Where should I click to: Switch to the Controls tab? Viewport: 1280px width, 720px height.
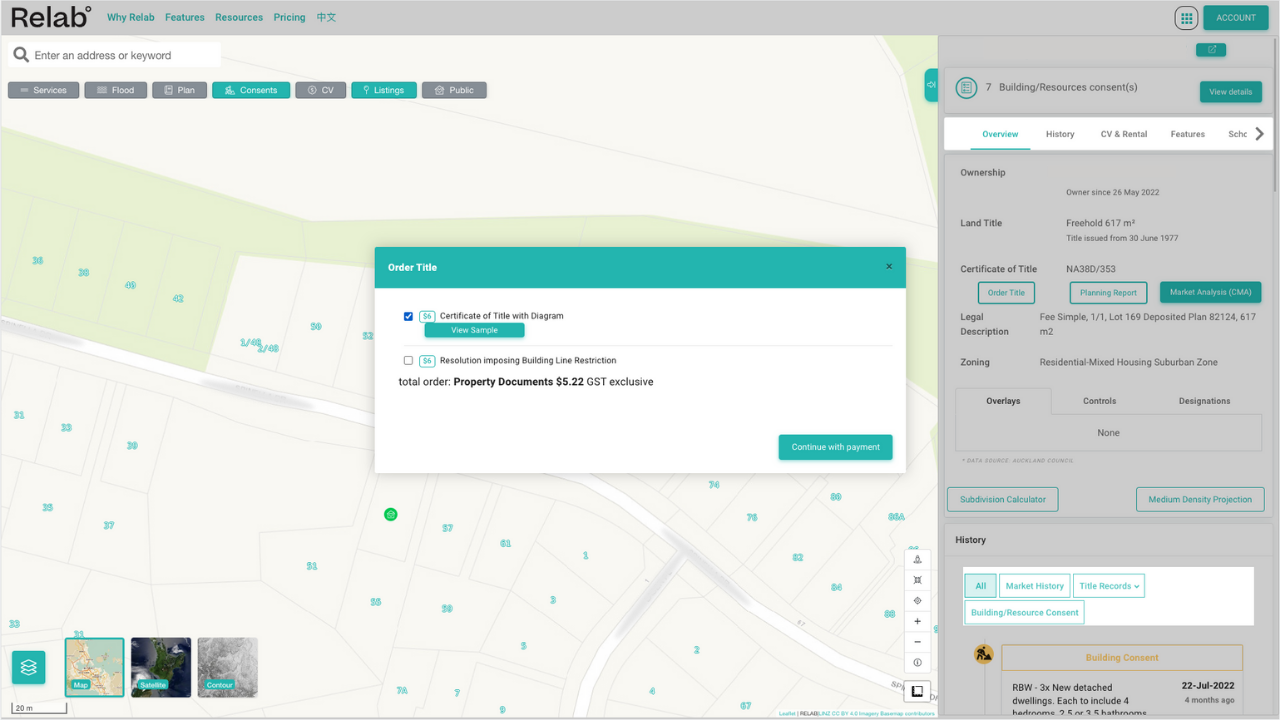click(x=1099, y=400)
